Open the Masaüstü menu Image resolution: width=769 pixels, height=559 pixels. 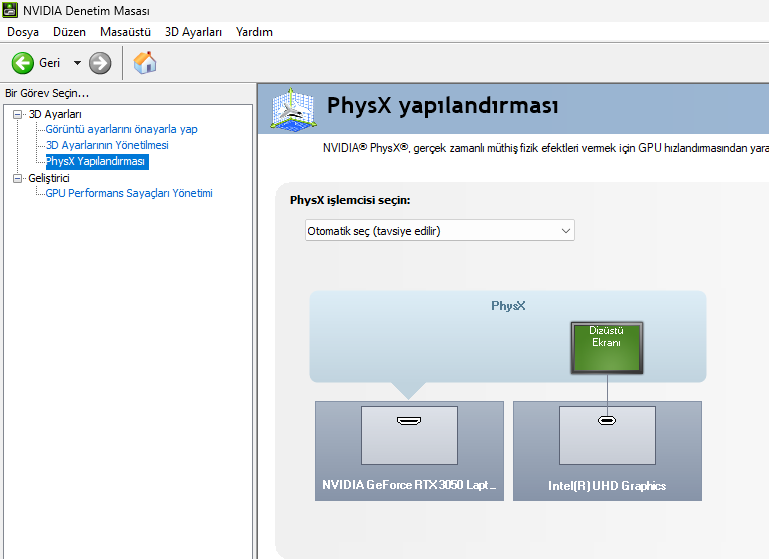[x=125, y=32]
